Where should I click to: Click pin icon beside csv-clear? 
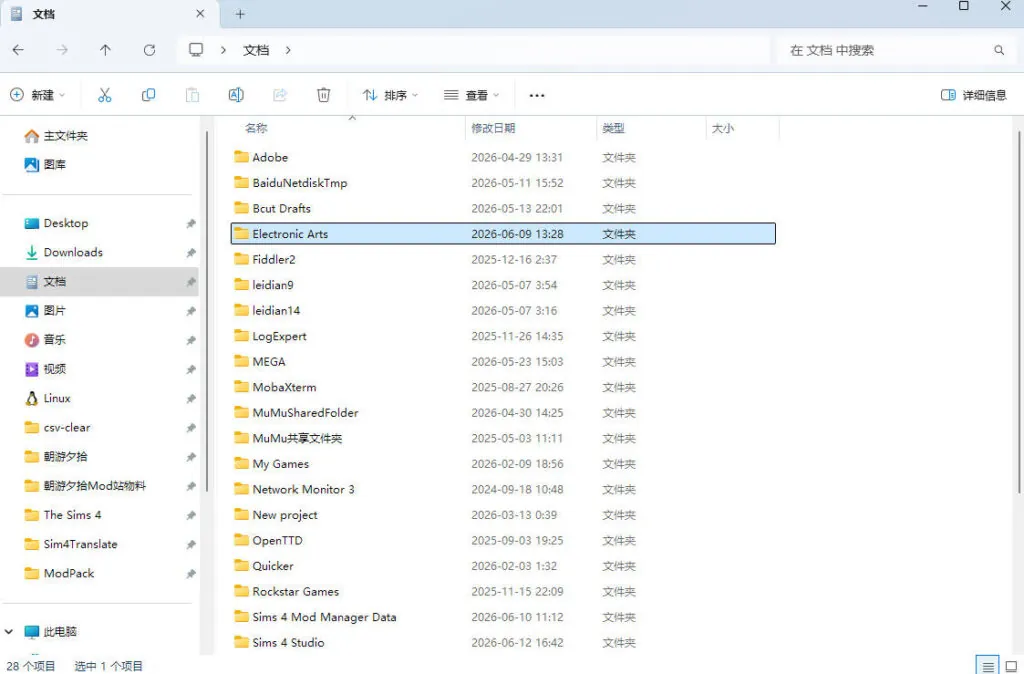[191, 428]
